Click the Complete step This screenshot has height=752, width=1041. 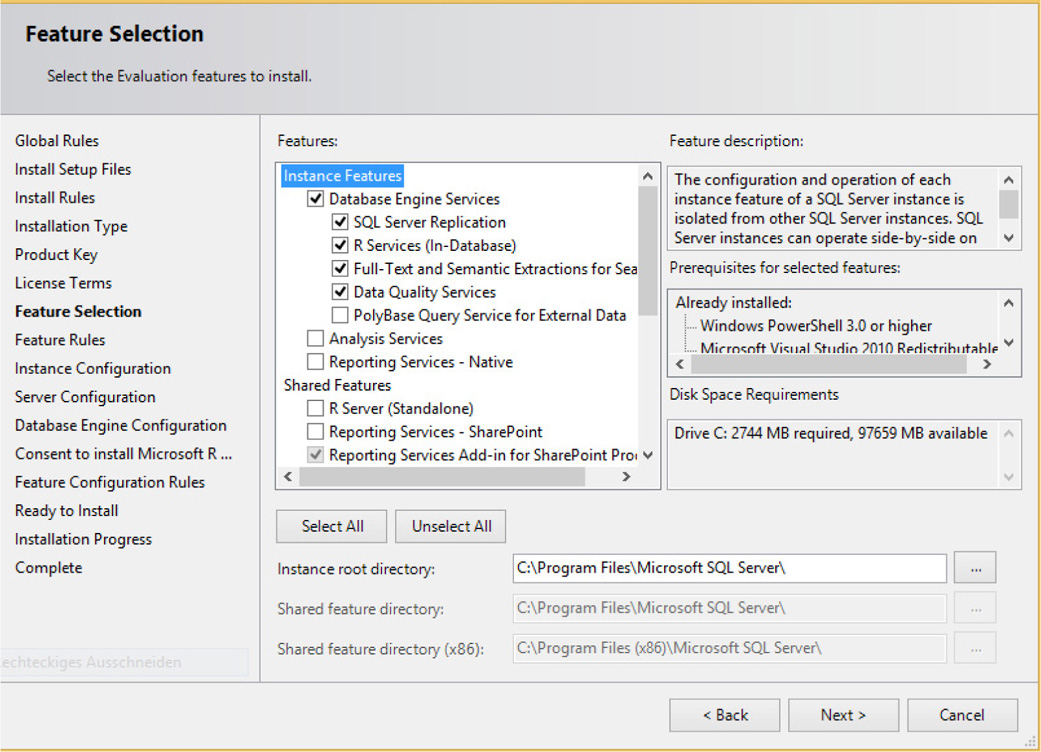(x=48, y=567)
